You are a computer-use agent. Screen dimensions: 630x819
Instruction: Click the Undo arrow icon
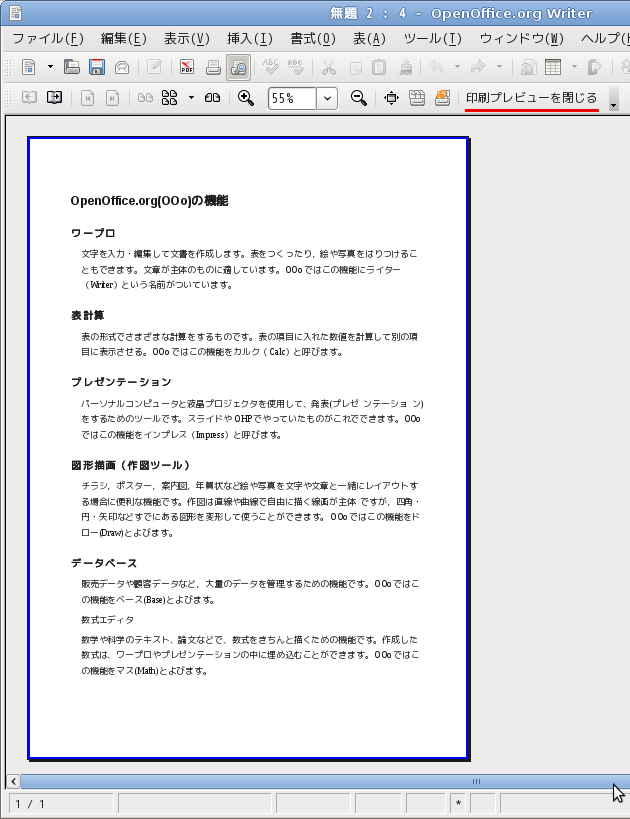(x=436, y=67)
